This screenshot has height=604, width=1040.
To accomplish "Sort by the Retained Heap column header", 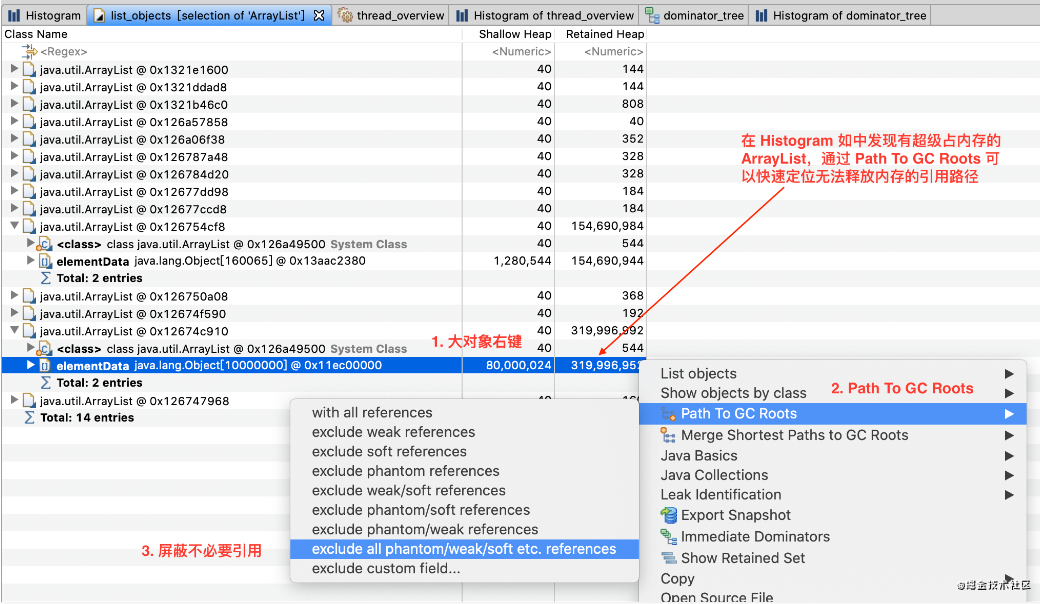I will [604, 34].
